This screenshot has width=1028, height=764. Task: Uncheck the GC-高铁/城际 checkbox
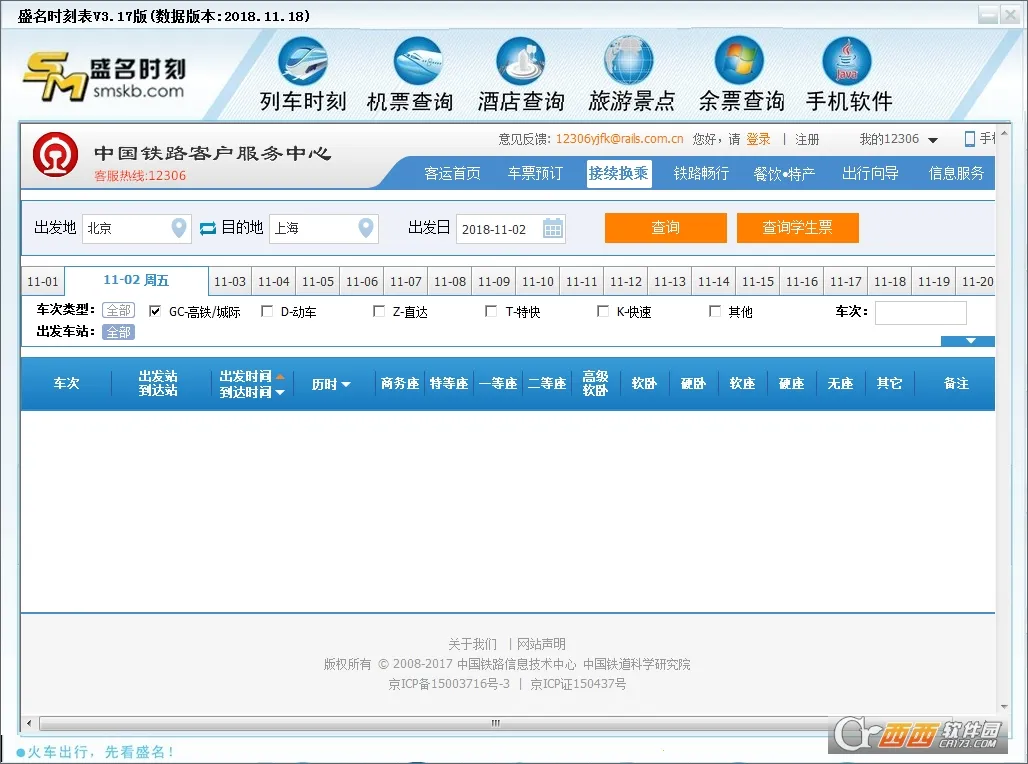tap(155, 311)
